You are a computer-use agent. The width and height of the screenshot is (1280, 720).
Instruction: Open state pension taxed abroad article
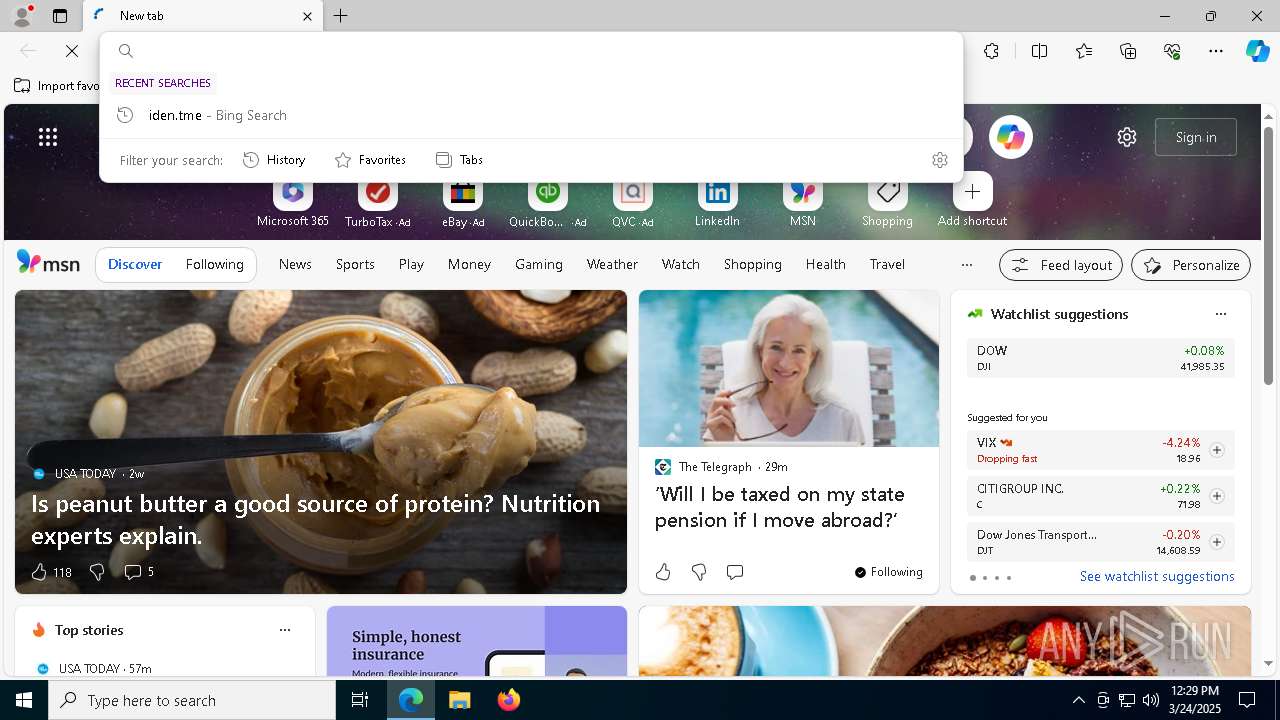[780, 507]
